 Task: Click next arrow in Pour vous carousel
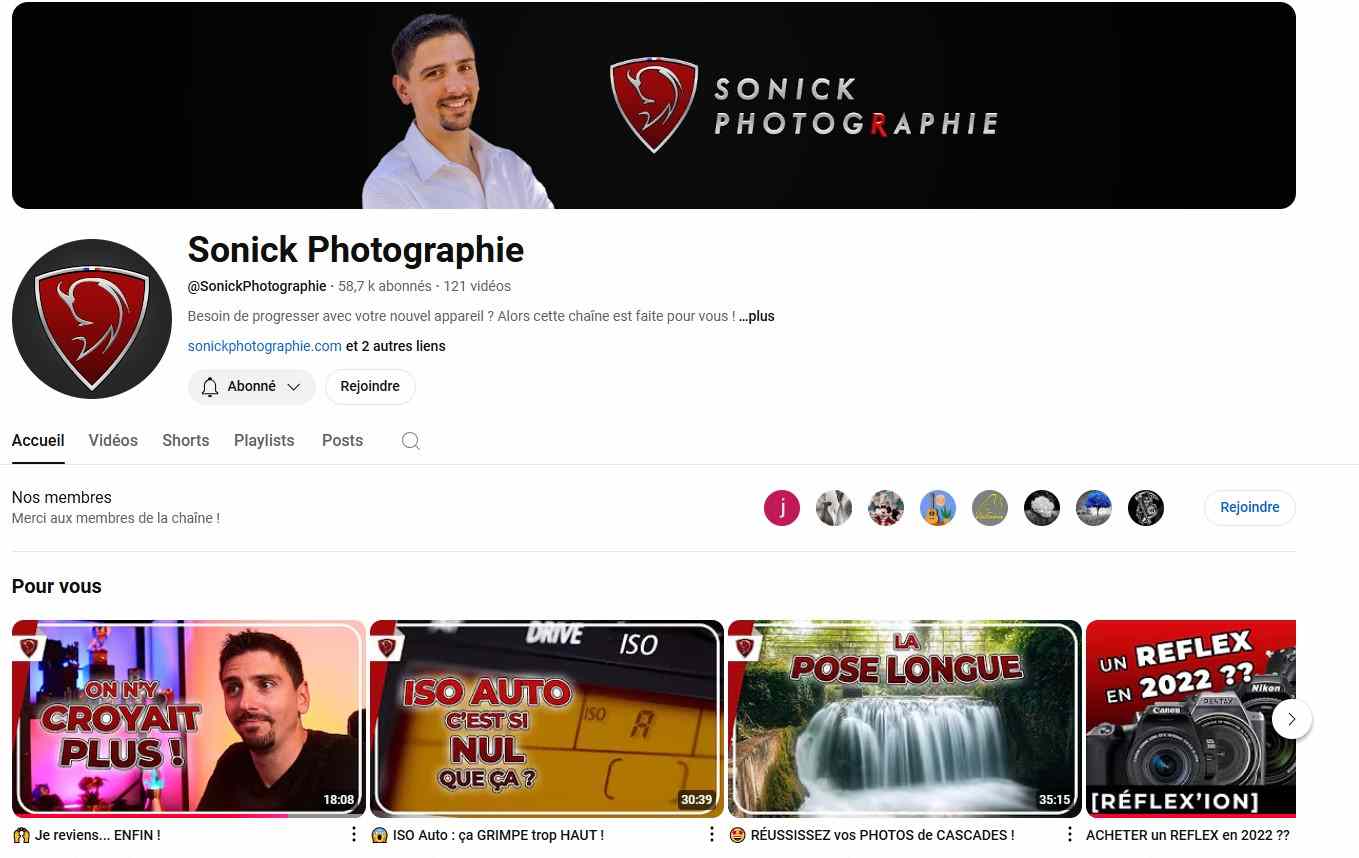[1292, 719]
